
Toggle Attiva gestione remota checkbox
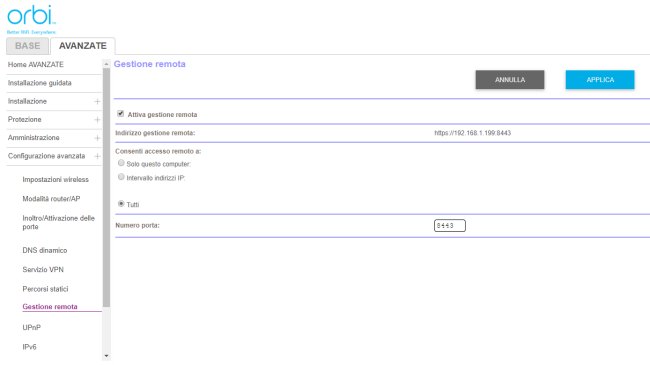pyautogui.click(x=121, y=114)
